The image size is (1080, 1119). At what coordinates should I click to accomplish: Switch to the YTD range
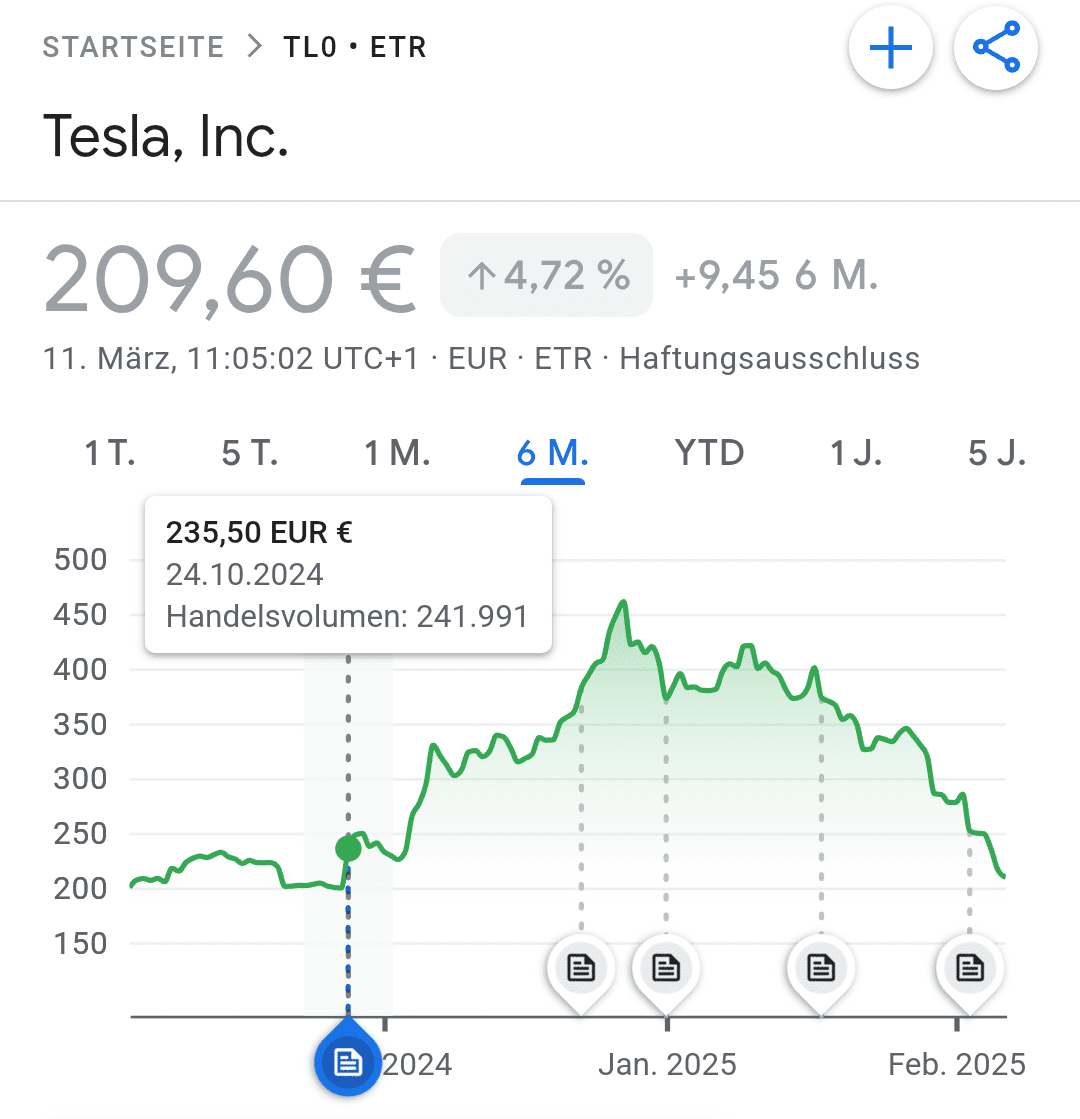coord(709,454)
